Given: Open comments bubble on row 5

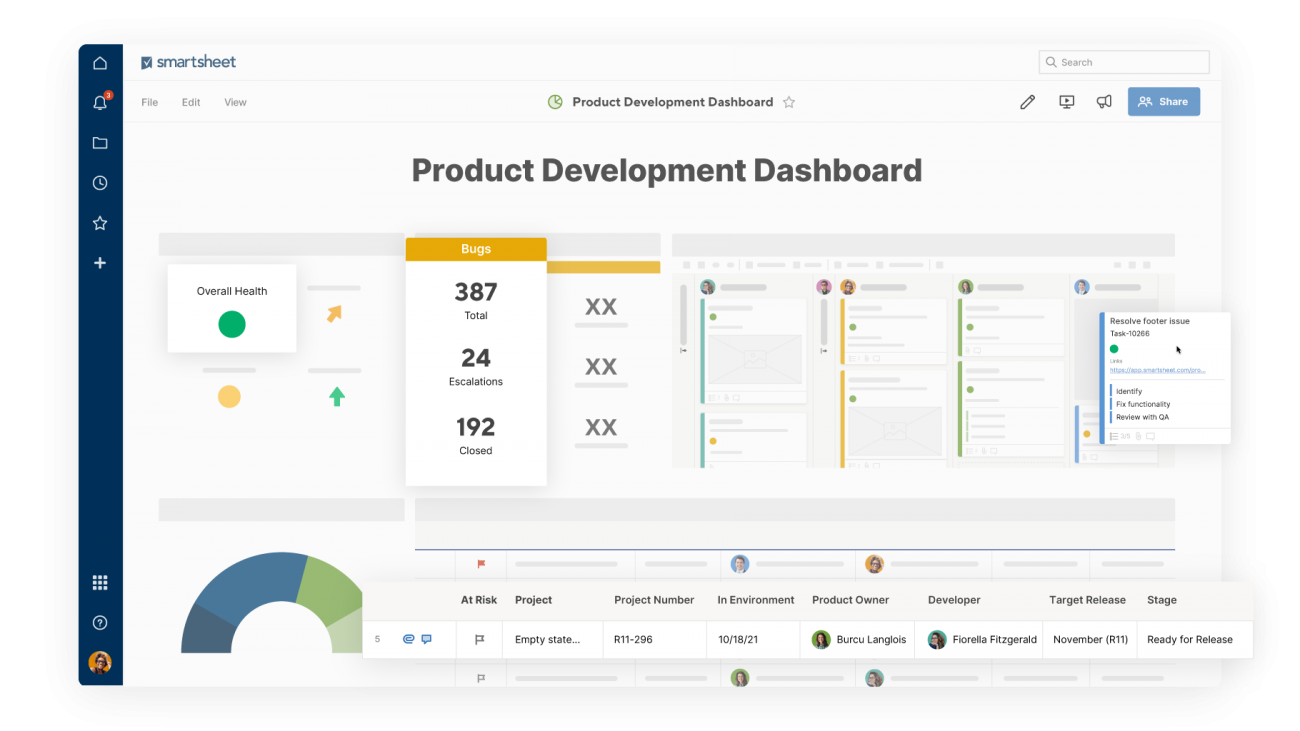Looking at the screenshot, I should point(427,639).
